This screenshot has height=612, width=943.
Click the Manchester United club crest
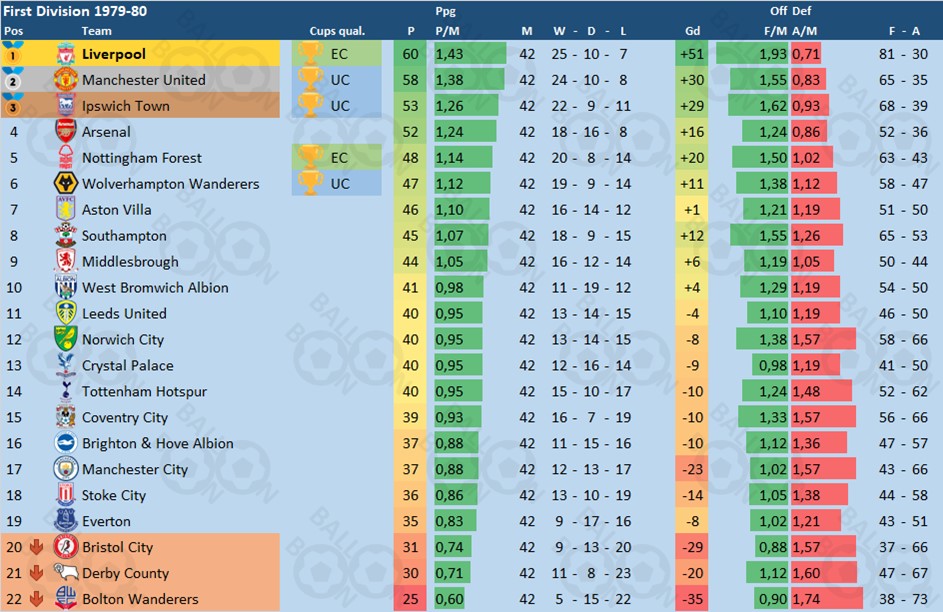pos(66,79)
